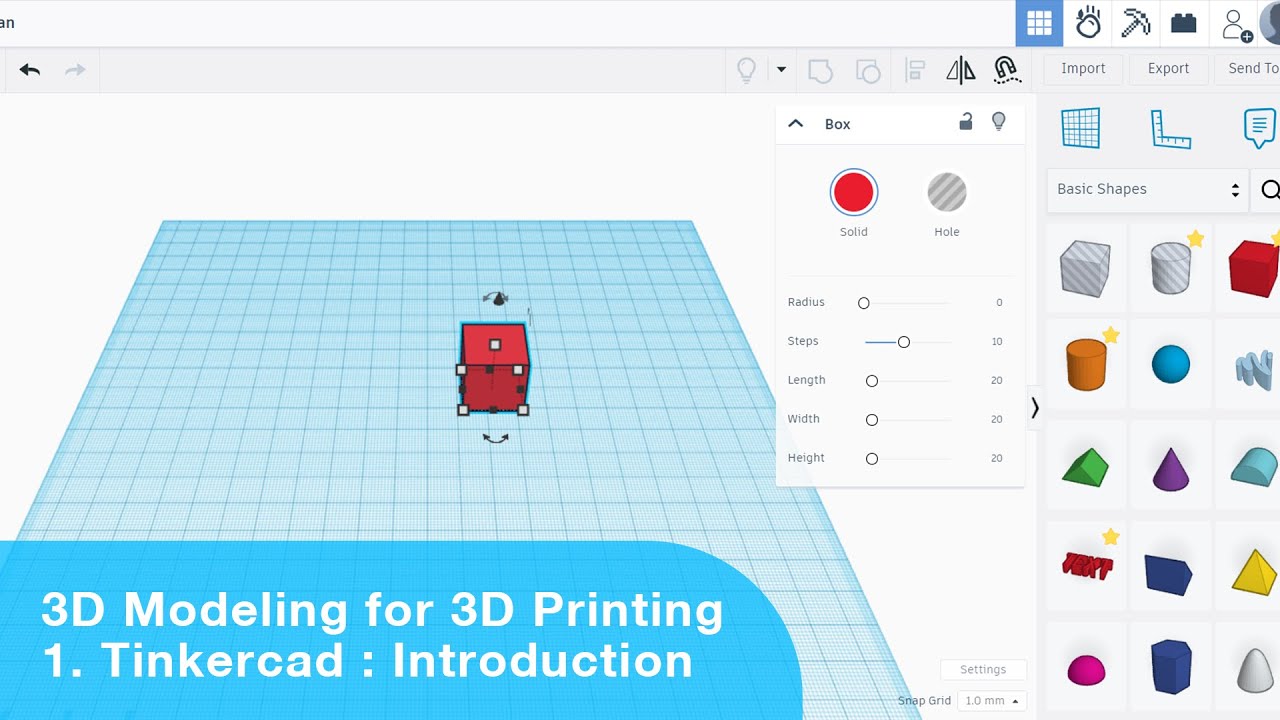Toggle show all lightbulb in toolbar
This screenshot has width=1280, height=720.
[x=746, y=70]
